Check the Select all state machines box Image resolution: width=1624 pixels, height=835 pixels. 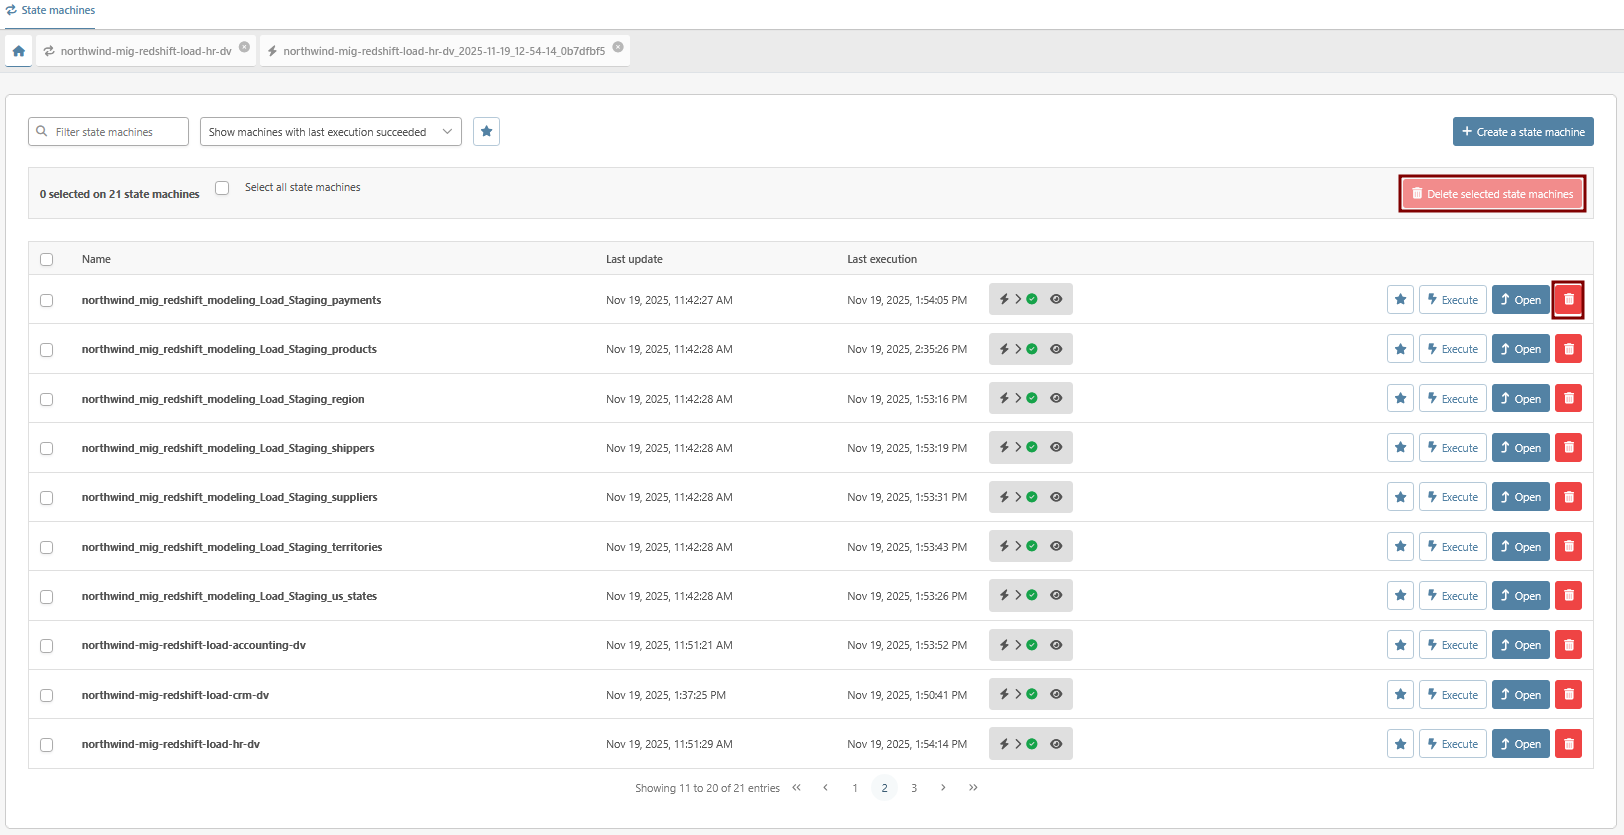click(x=222, y=188)
